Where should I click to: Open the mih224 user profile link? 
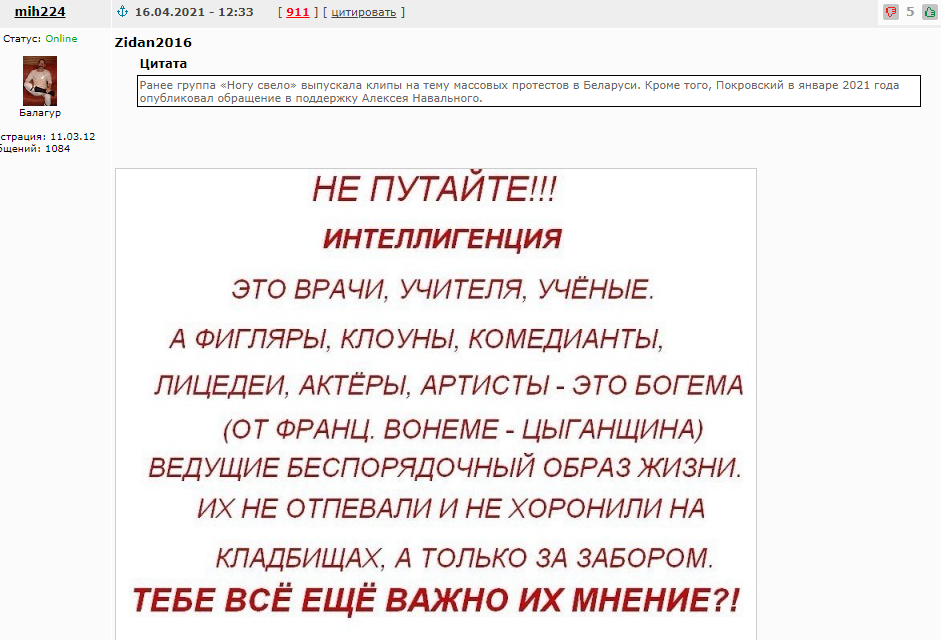pos(40,11)
